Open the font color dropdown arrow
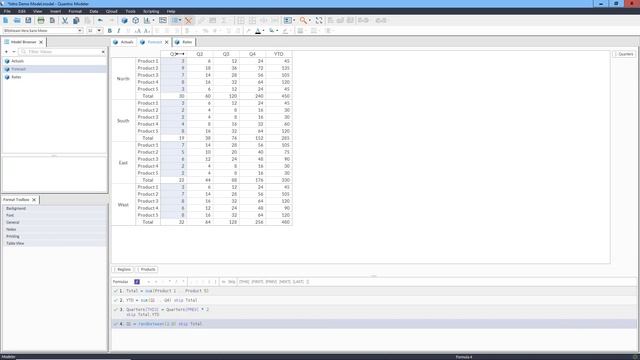This screenshot has height=360, width=640. (263, 31)
